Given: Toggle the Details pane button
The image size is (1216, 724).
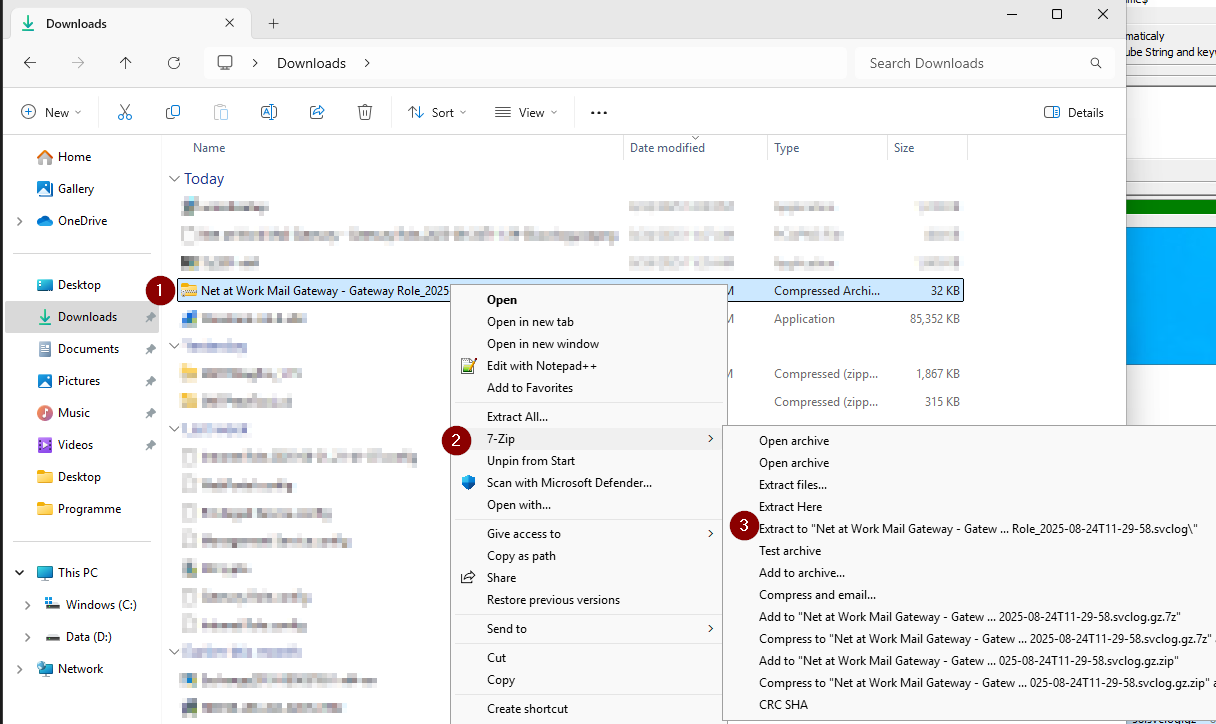Looking at the screenshot, I should [1073, 113].
